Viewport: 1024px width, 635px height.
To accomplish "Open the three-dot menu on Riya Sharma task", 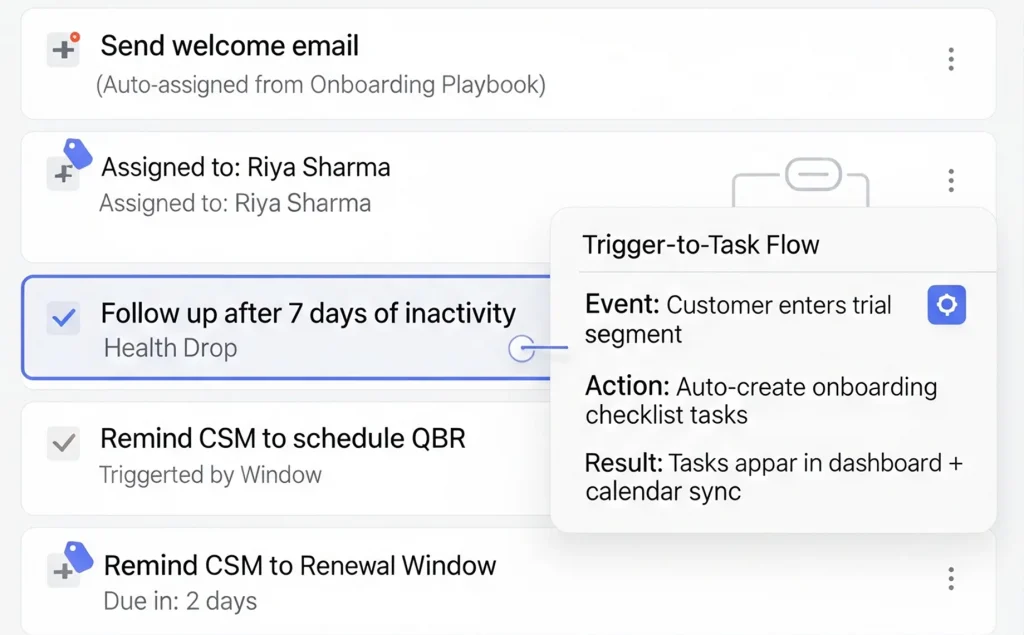I will pos(950,181).
